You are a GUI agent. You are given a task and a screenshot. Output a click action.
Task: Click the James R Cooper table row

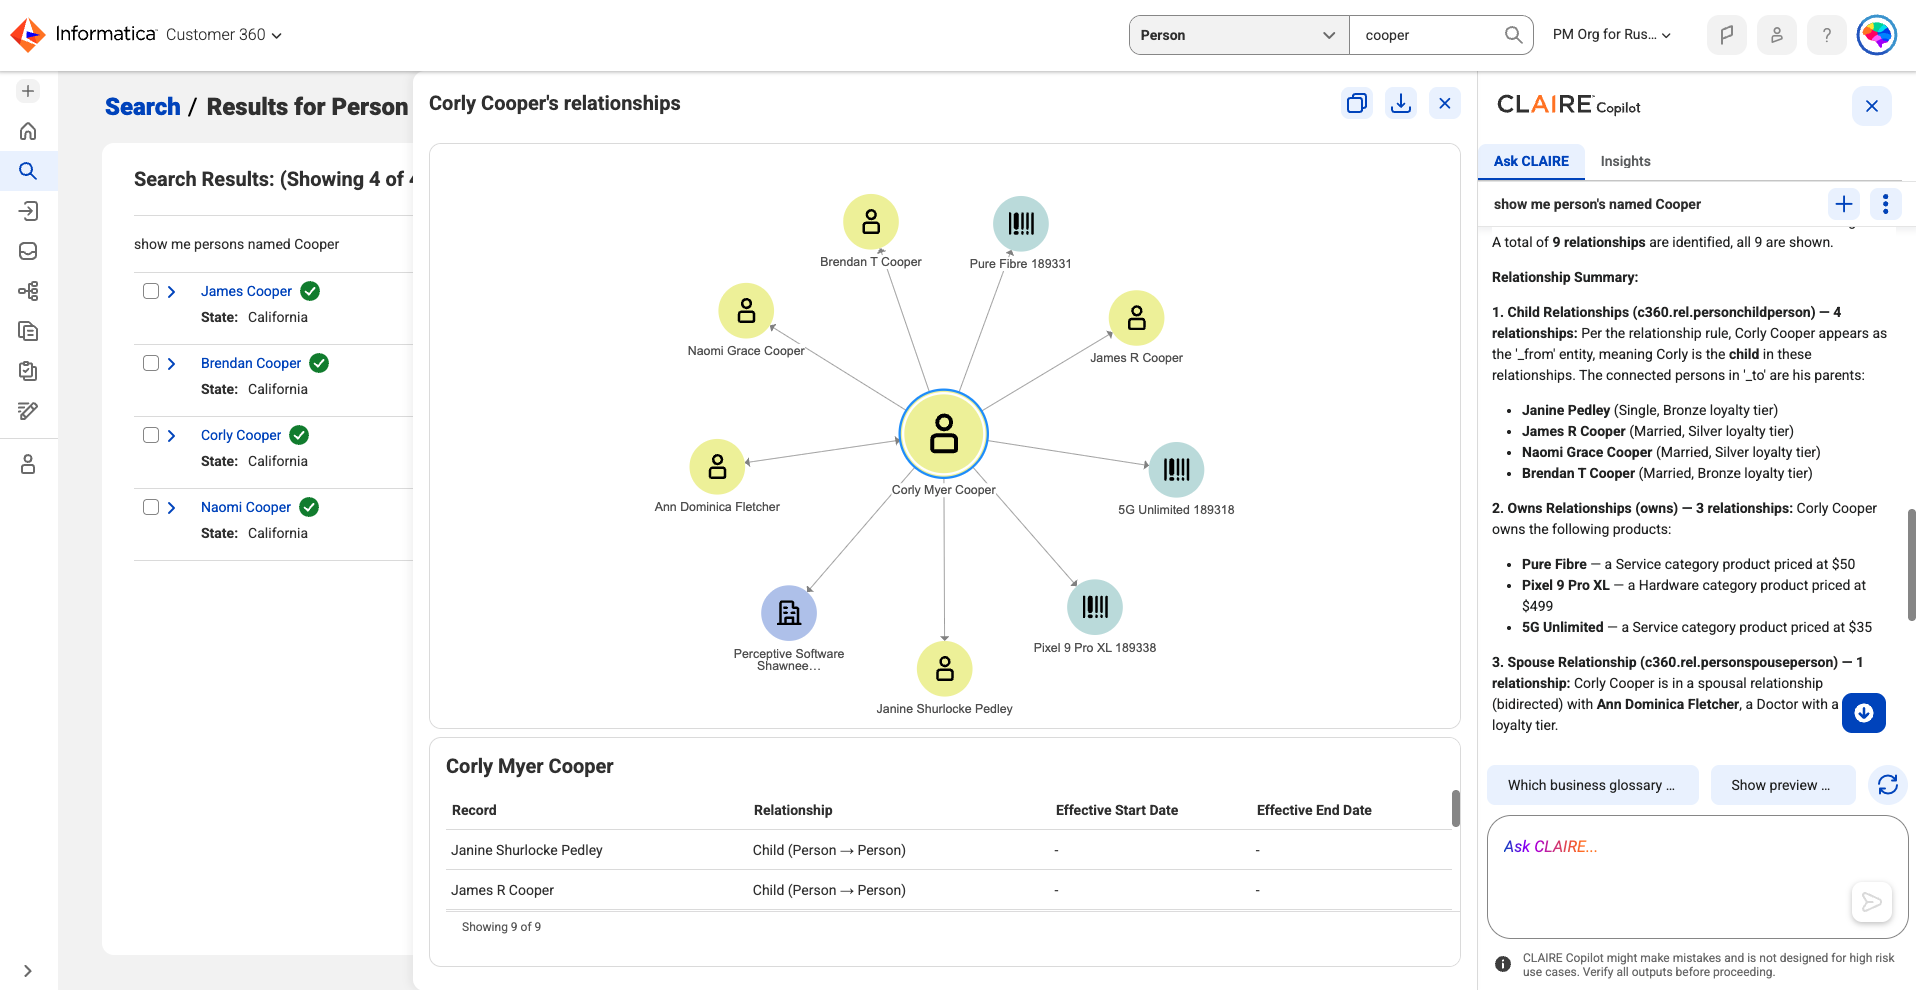(948, 890)
